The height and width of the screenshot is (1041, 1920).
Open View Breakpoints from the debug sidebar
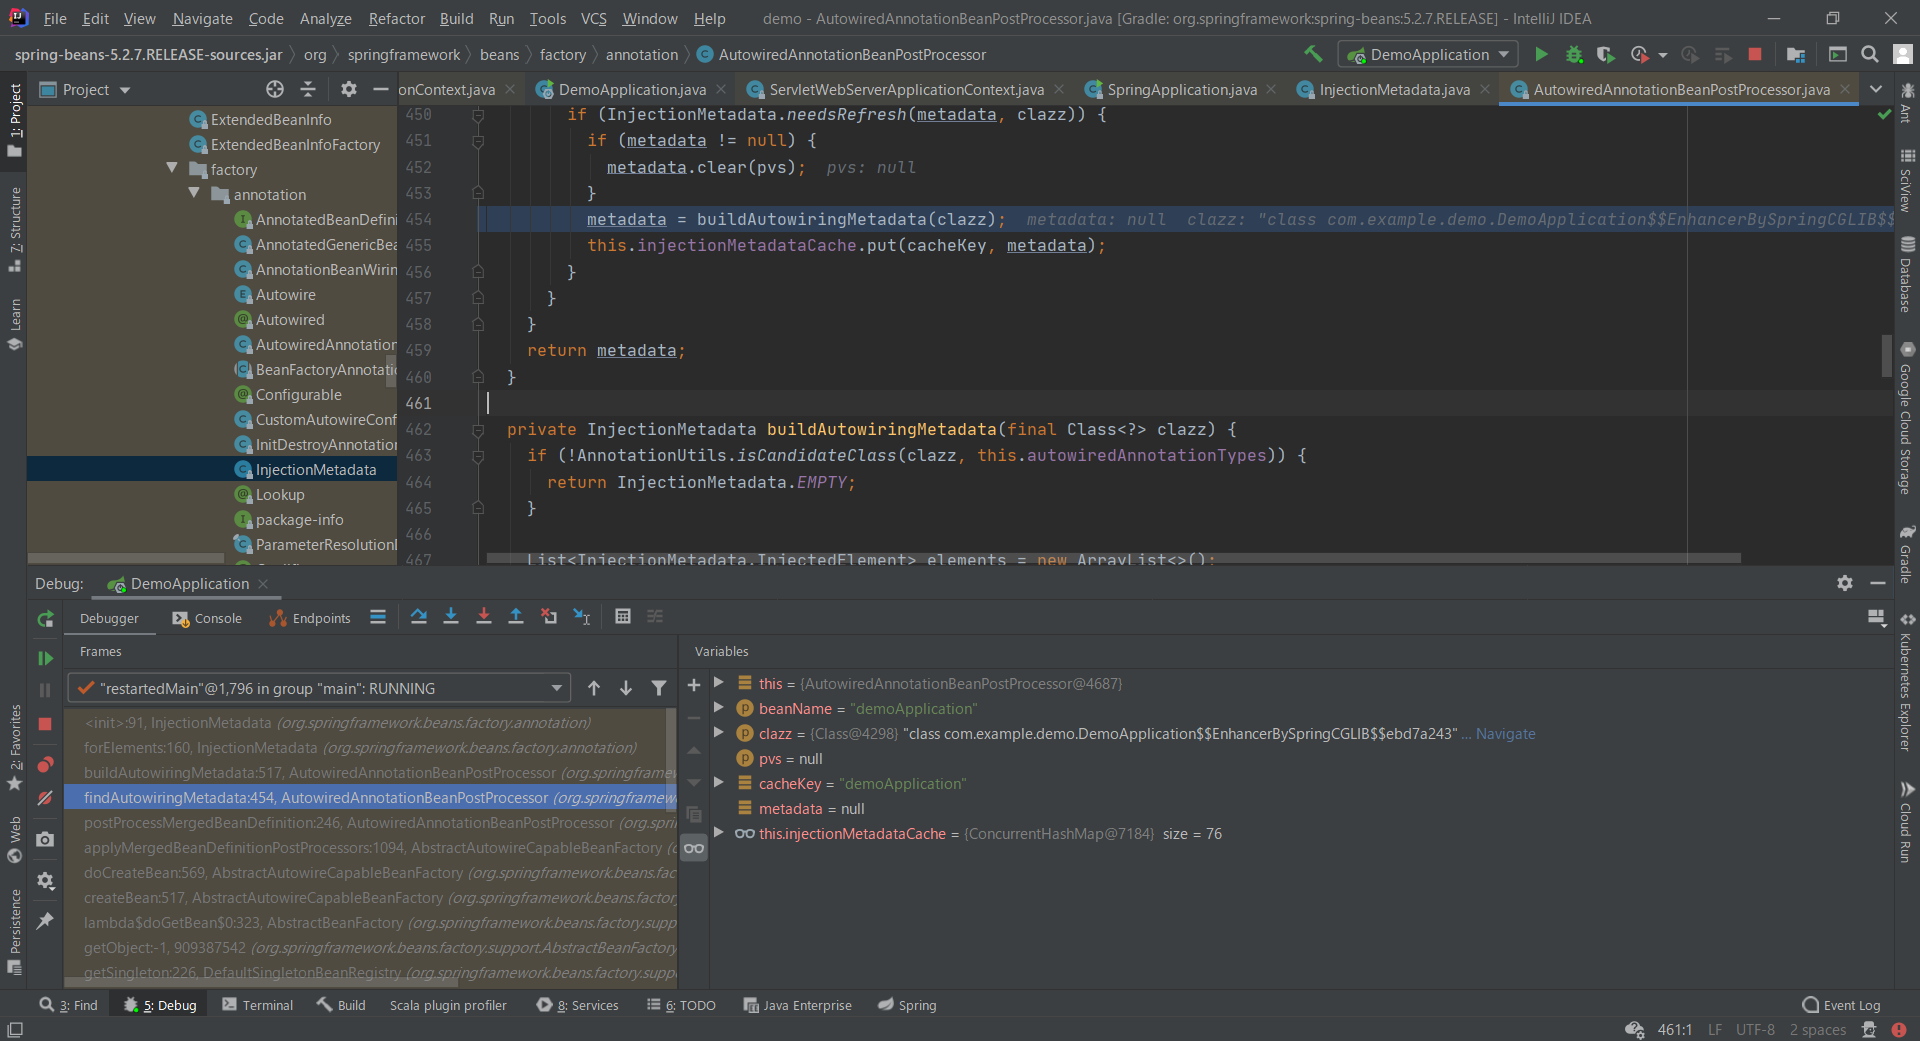point(45,765)
